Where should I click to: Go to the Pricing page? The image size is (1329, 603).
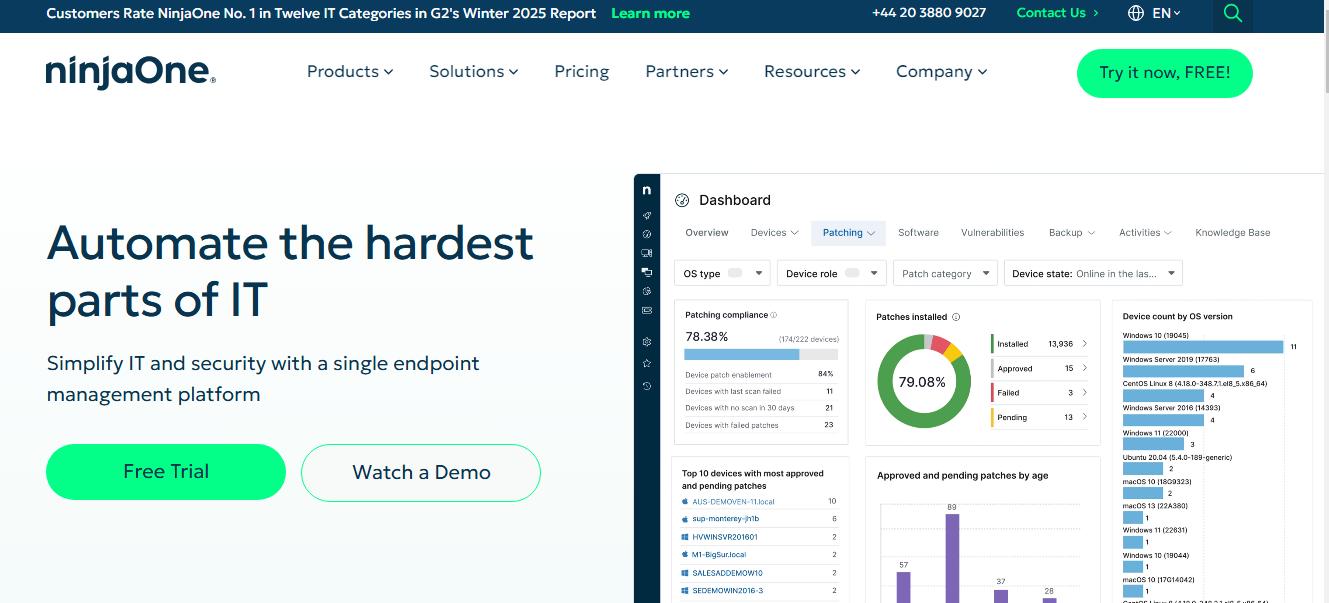tap(581, 72)
